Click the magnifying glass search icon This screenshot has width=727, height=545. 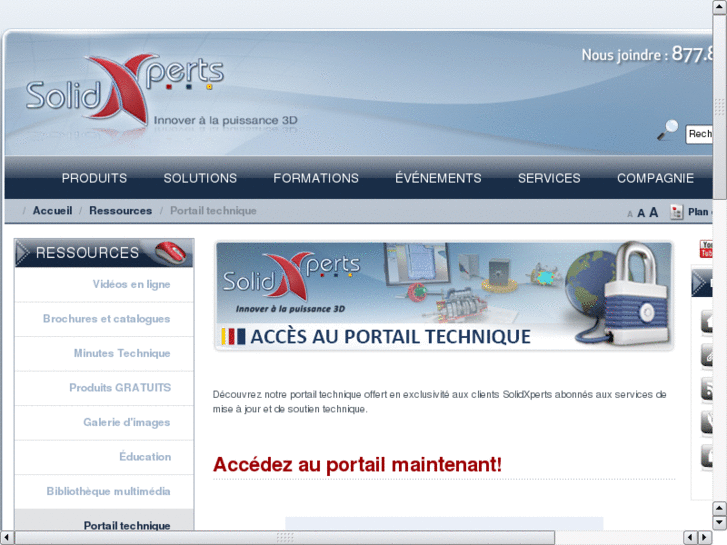point(668,130)
